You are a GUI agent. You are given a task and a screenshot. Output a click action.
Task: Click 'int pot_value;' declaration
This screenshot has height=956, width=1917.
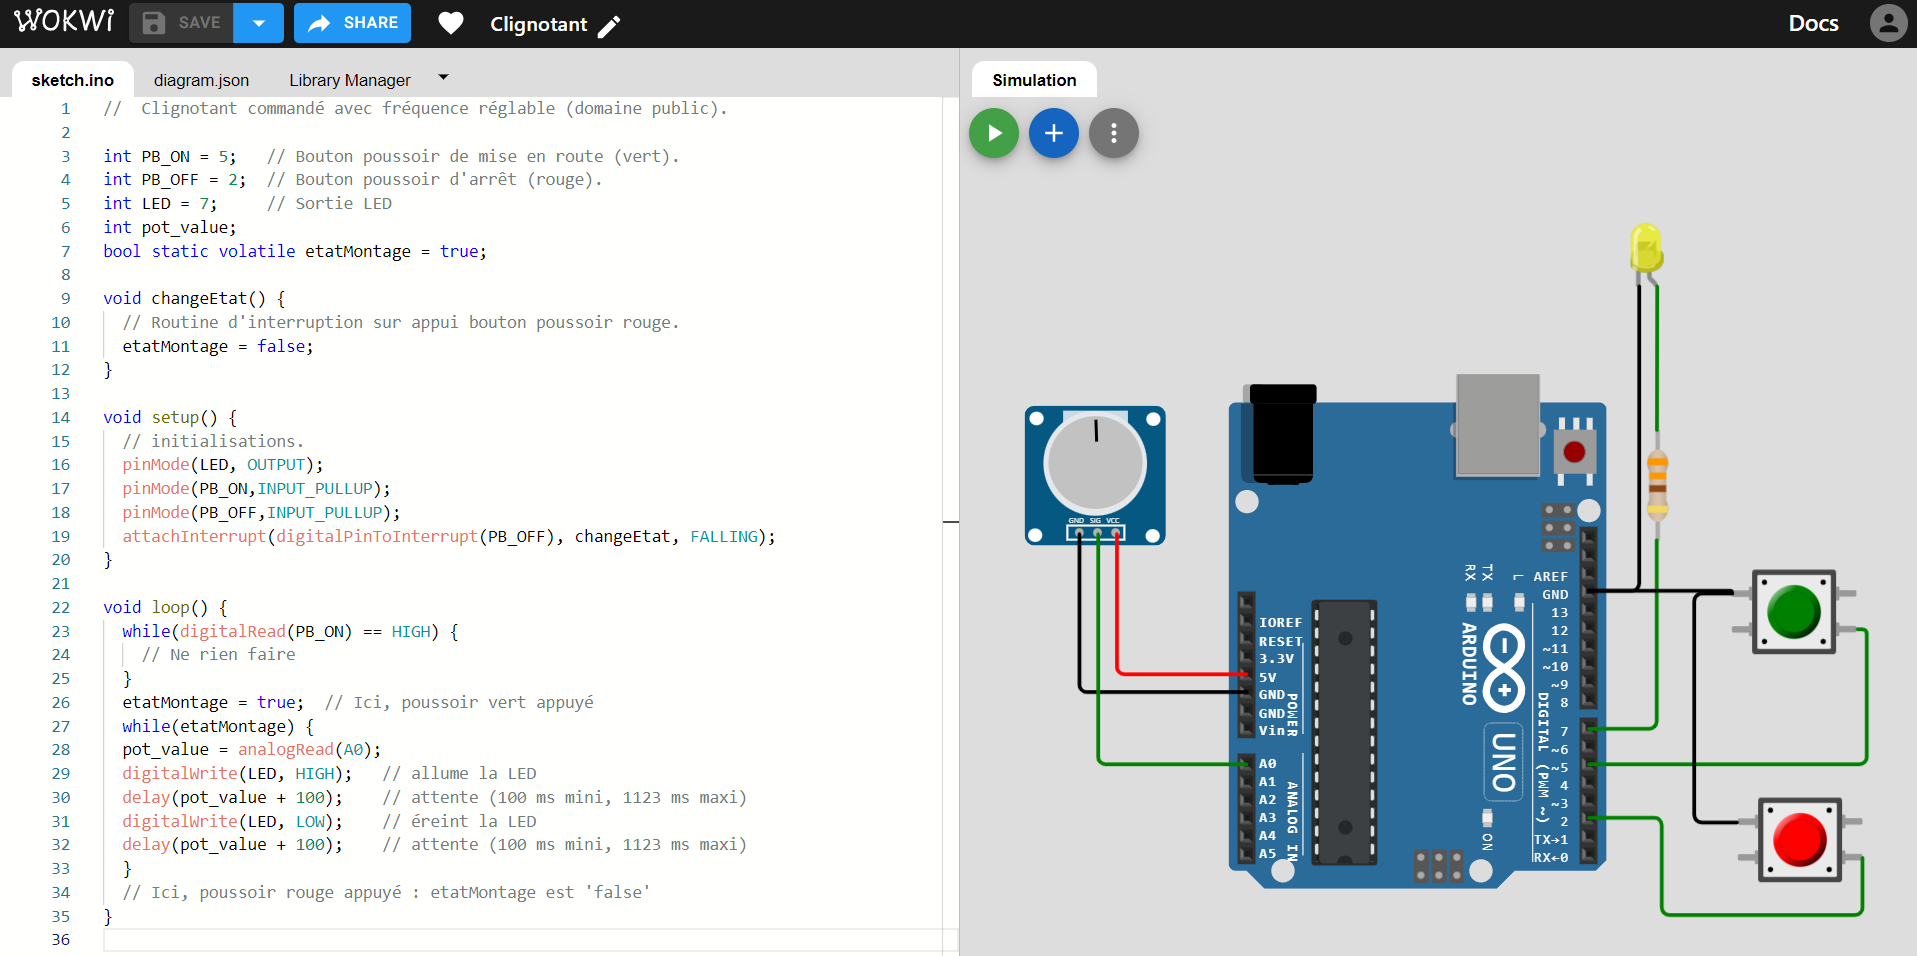coord(170,227)
